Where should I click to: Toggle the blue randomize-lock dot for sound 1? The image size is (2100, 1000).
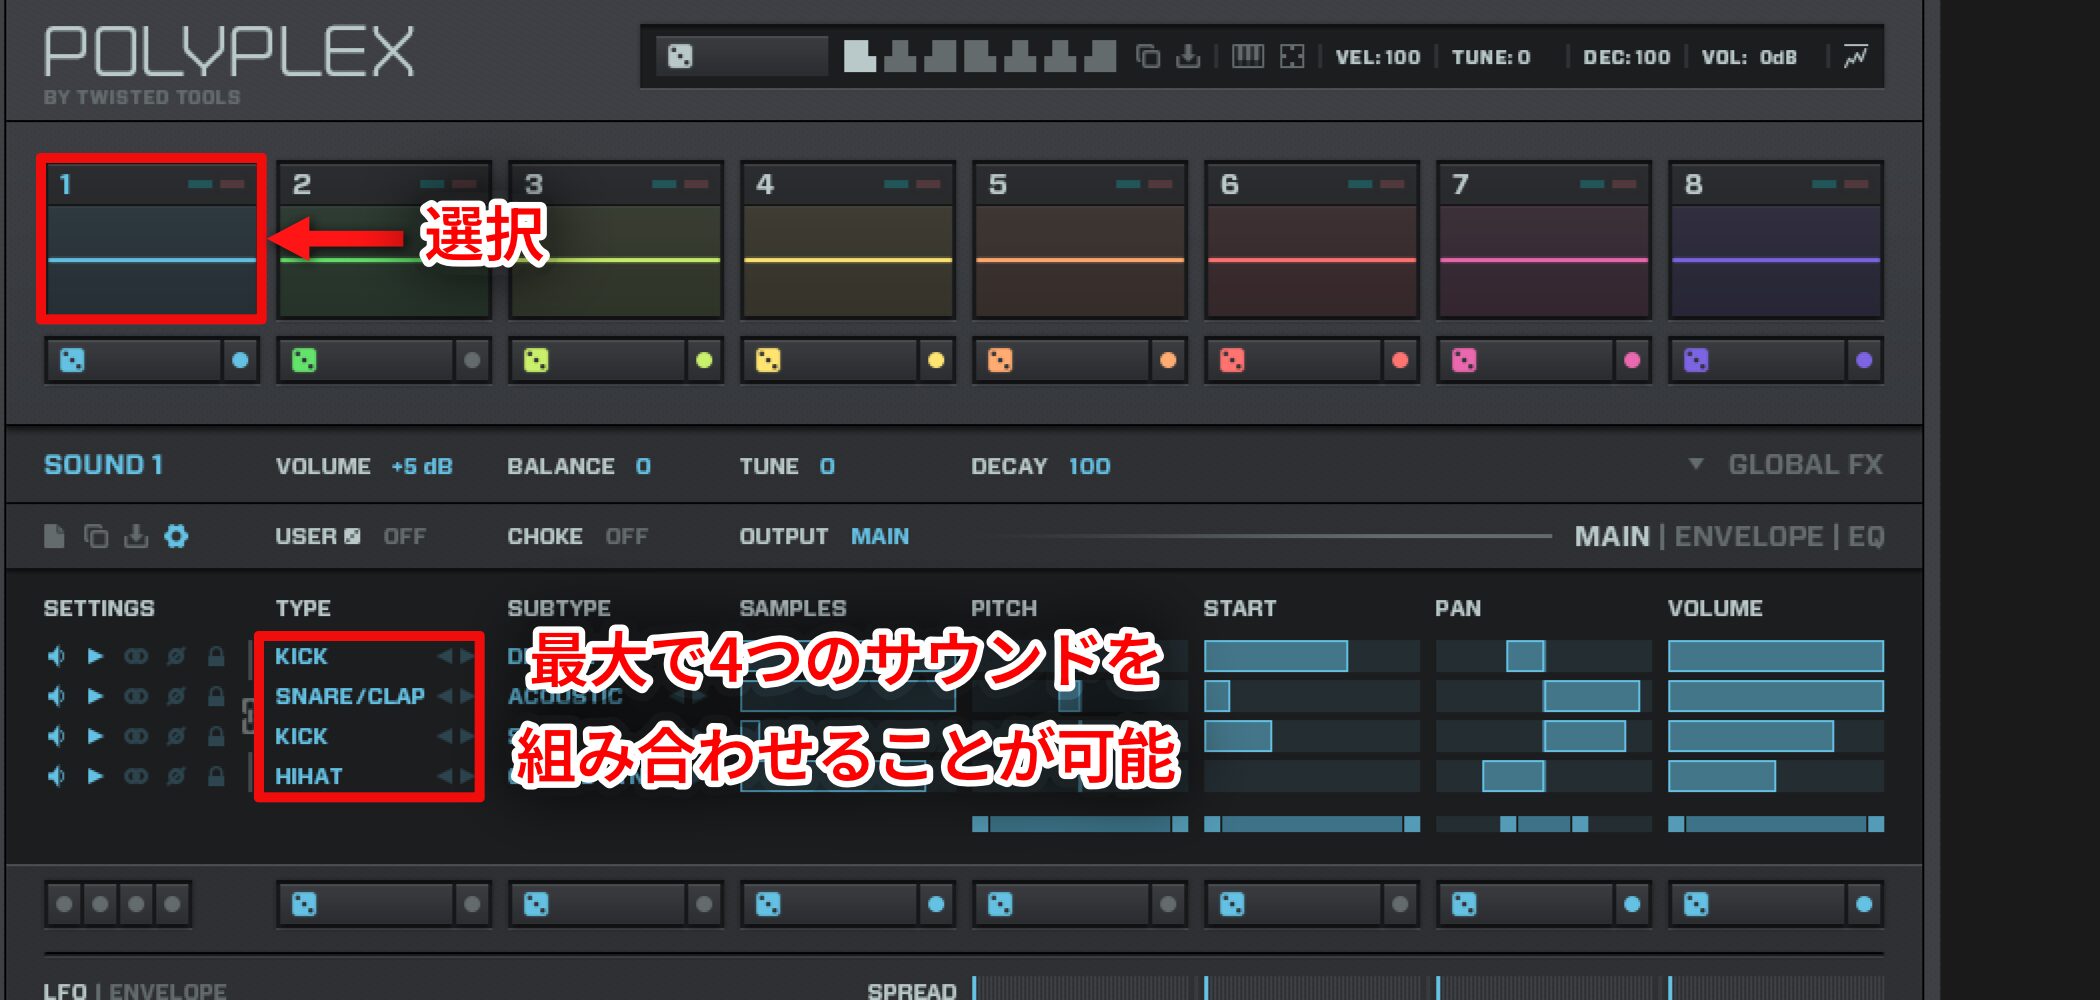[240, 360]
